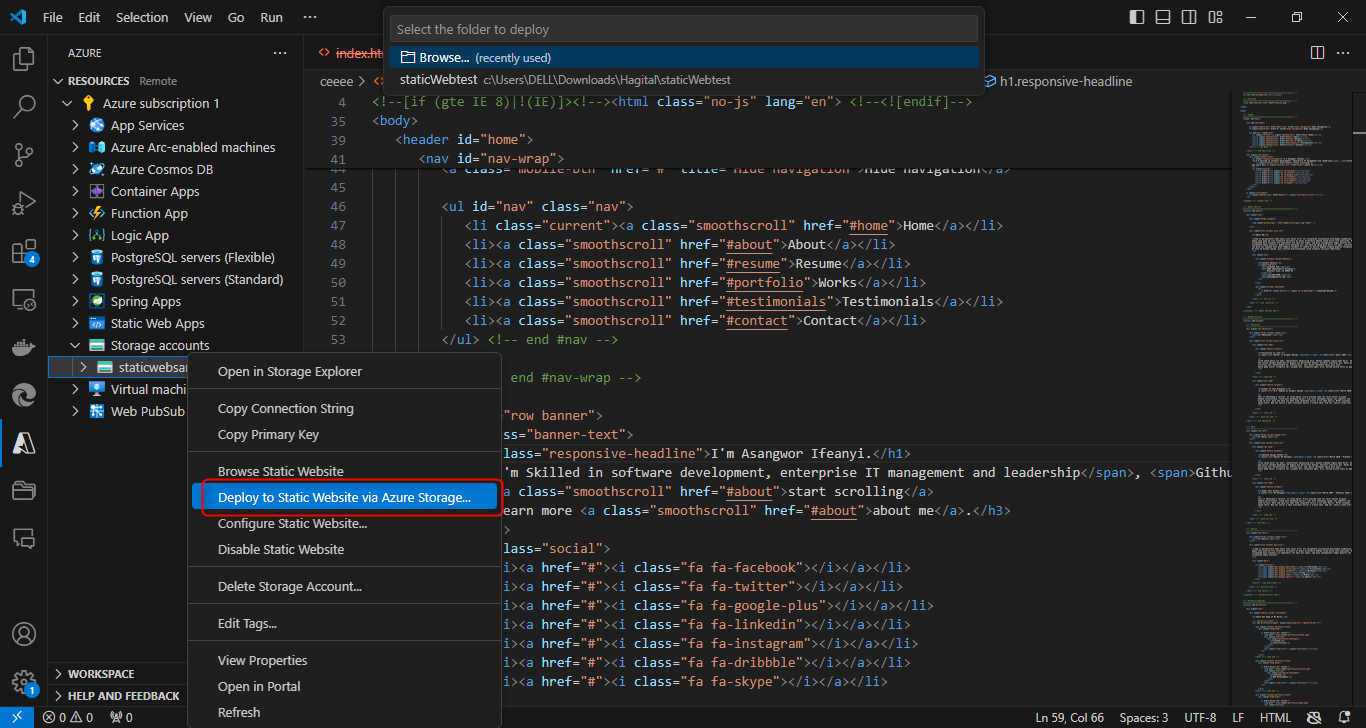Toggle the primary side bar layout button
Viewport: 1366px width, 728px height.
[1136, 17]
